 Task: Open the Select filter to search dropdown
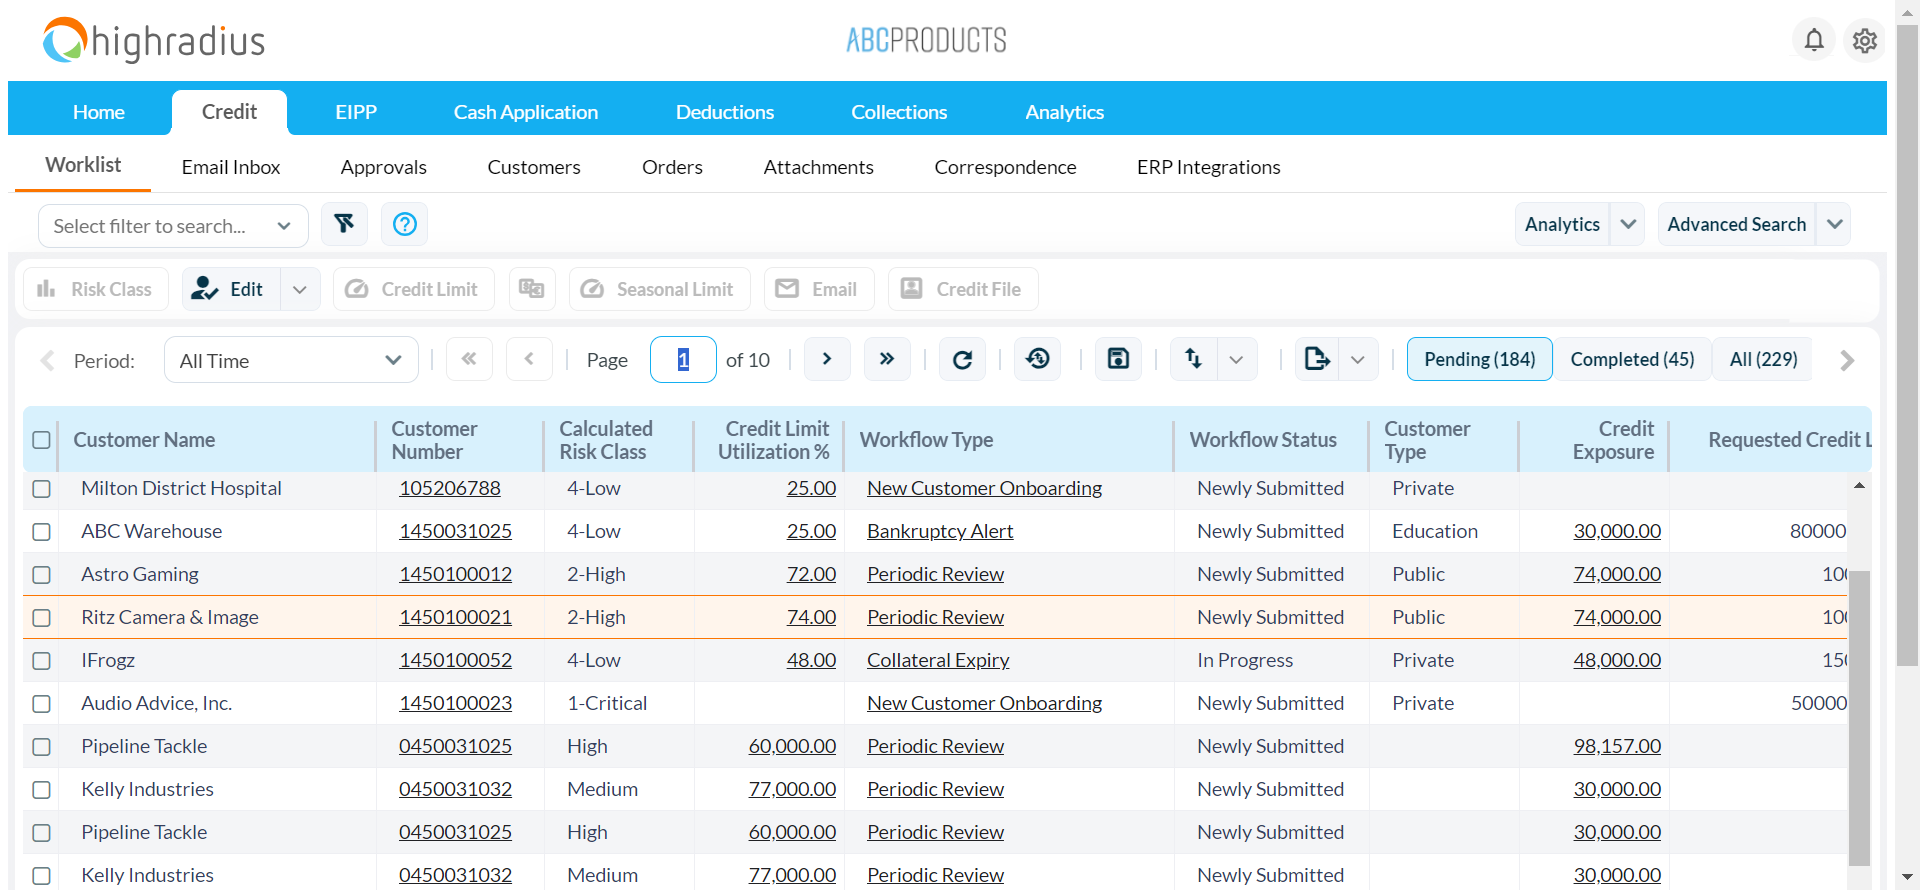(x=172, y=226)
